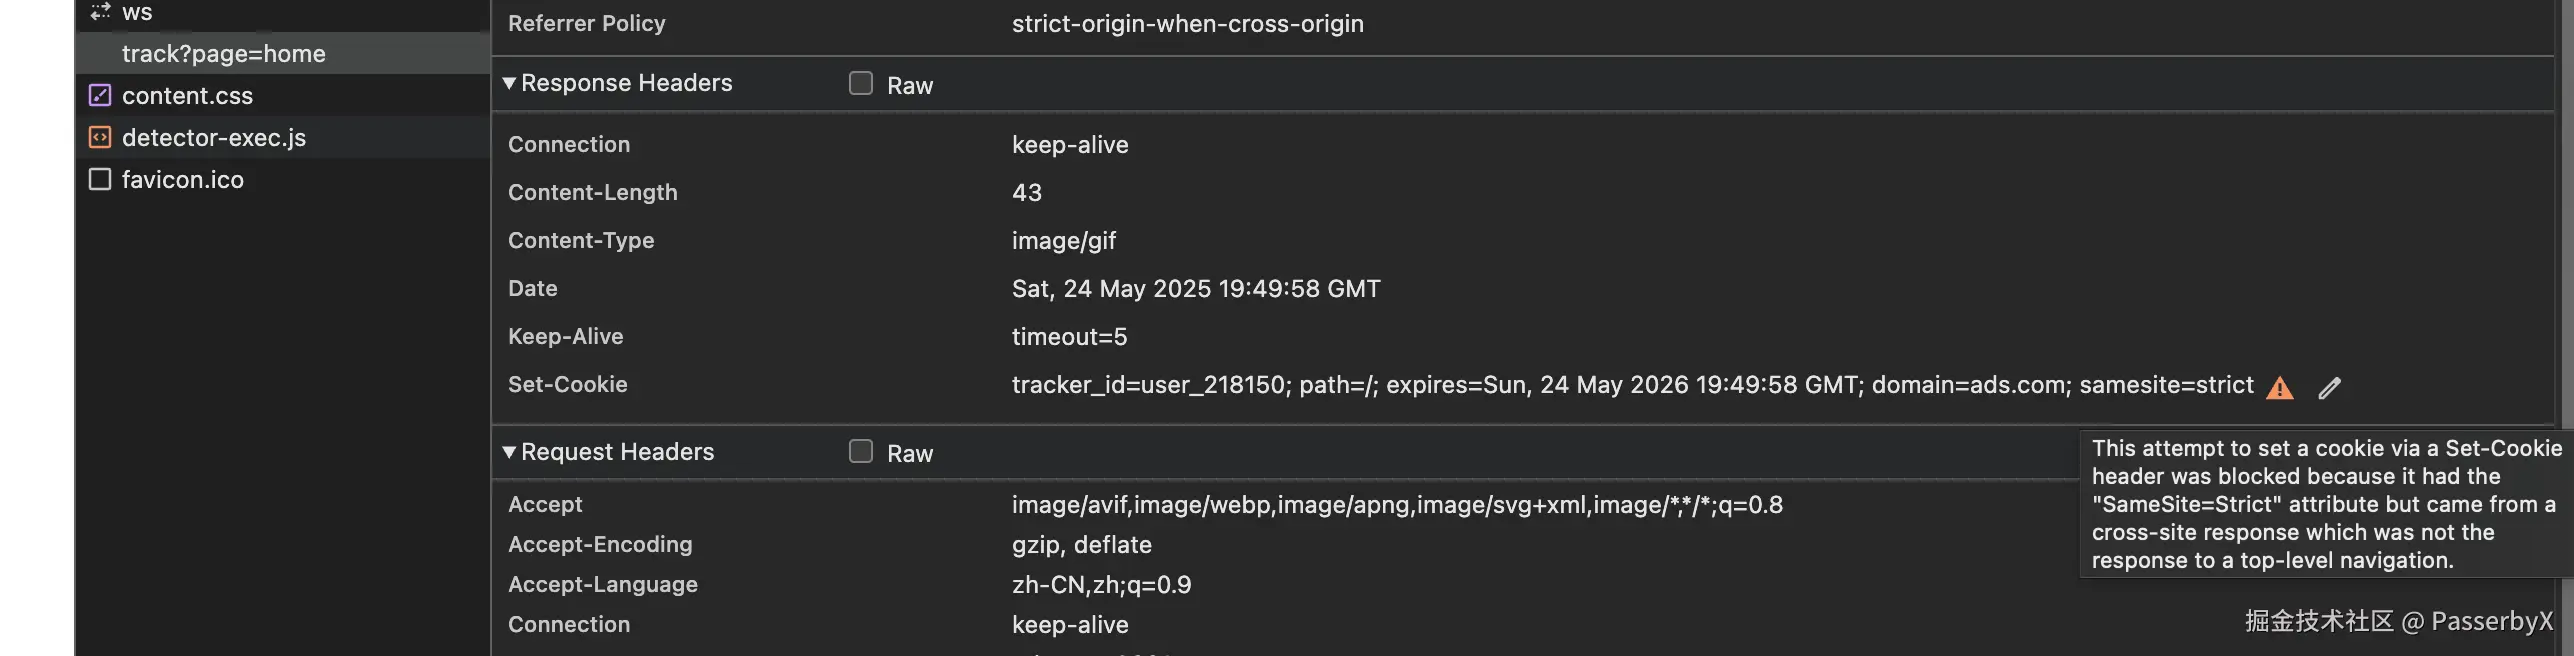Image resolution: width=2574 pixels, height=656 pixels.
Task: Collapse the Request Headers section
Action: pos(510,452)
